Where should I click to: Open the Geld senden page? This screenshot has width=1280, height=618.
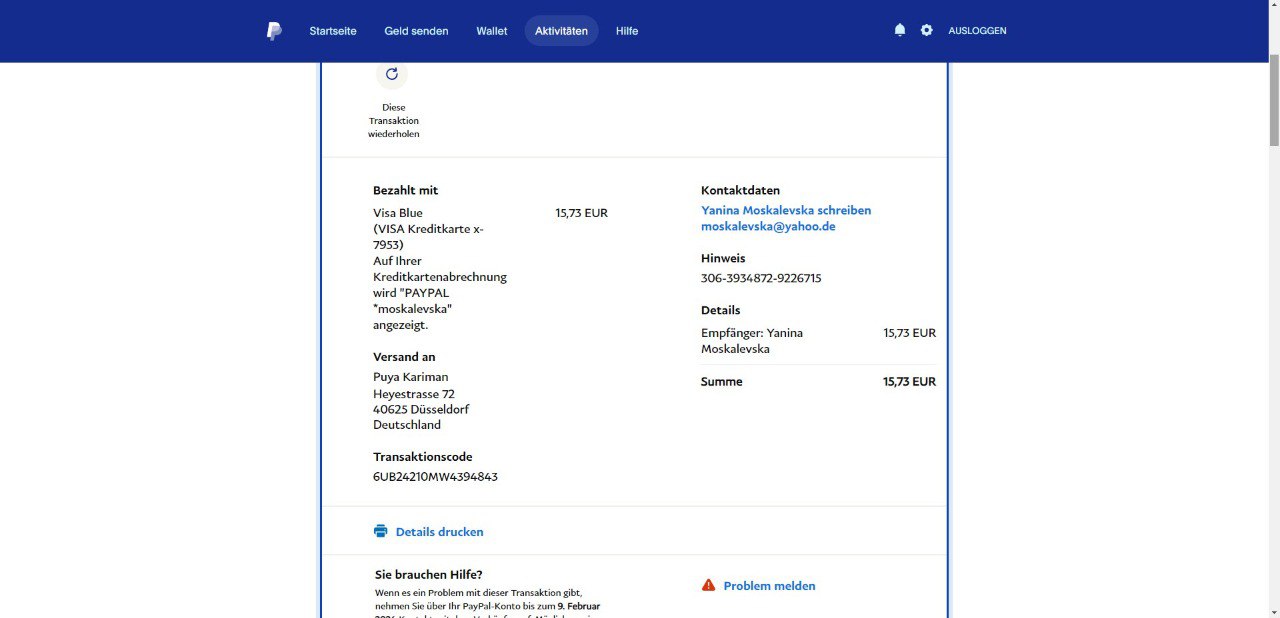point(416,31)
